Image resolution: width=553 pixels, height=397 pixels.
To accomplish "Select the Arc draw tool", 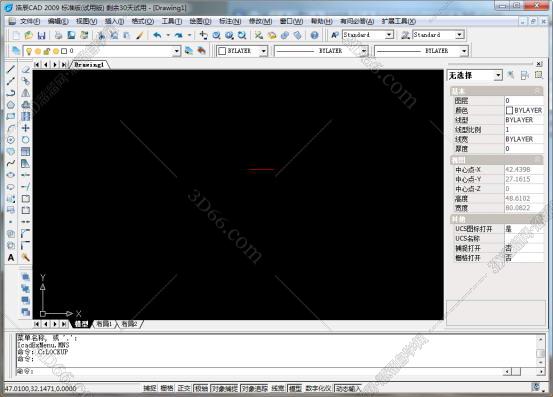I will point(11,128).
